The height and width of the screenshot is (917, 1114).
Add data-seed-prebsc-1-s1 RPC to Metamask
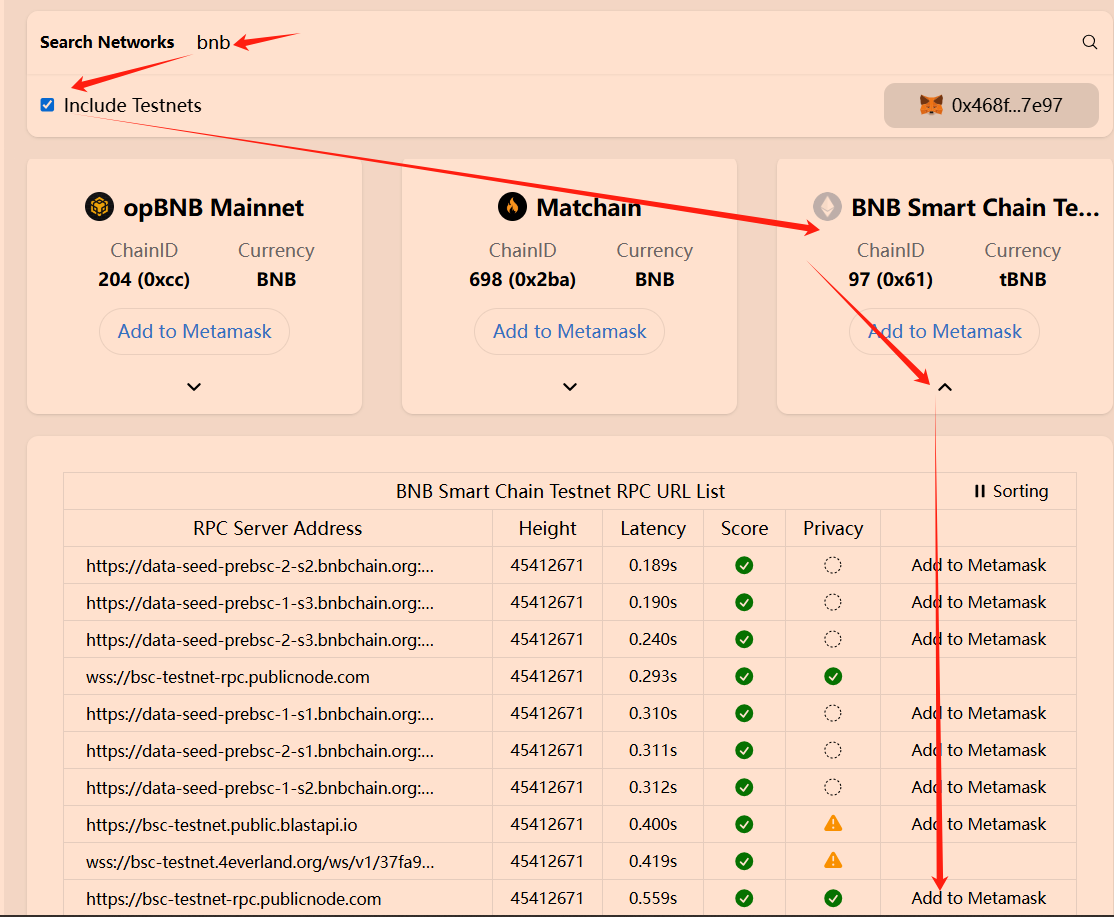point(978,713)
